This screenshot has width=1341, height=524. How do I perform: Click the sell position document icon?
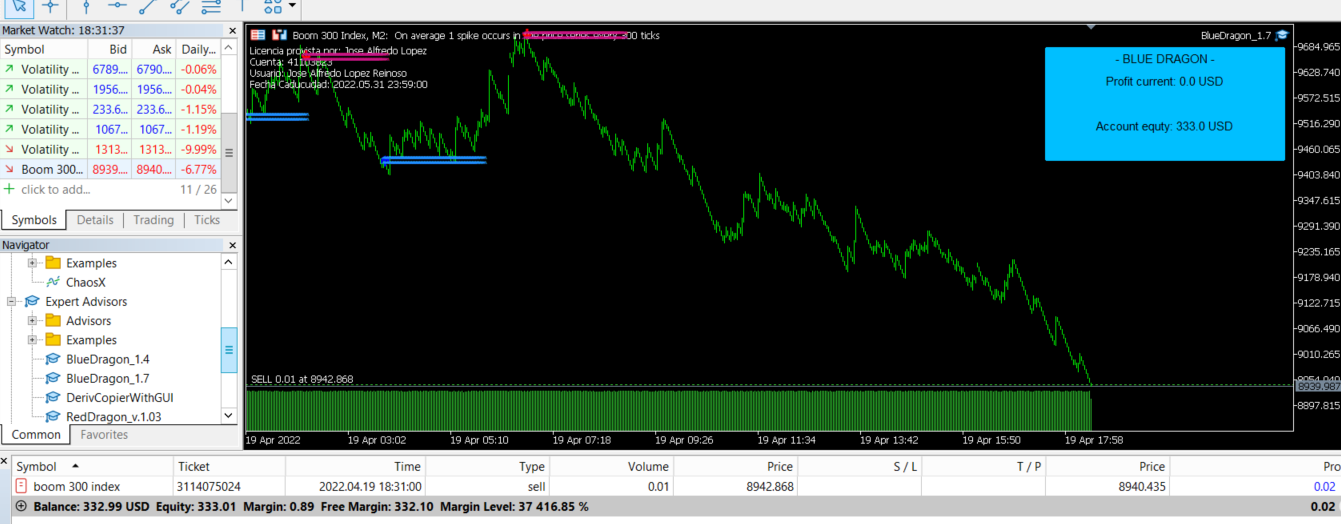21,486
